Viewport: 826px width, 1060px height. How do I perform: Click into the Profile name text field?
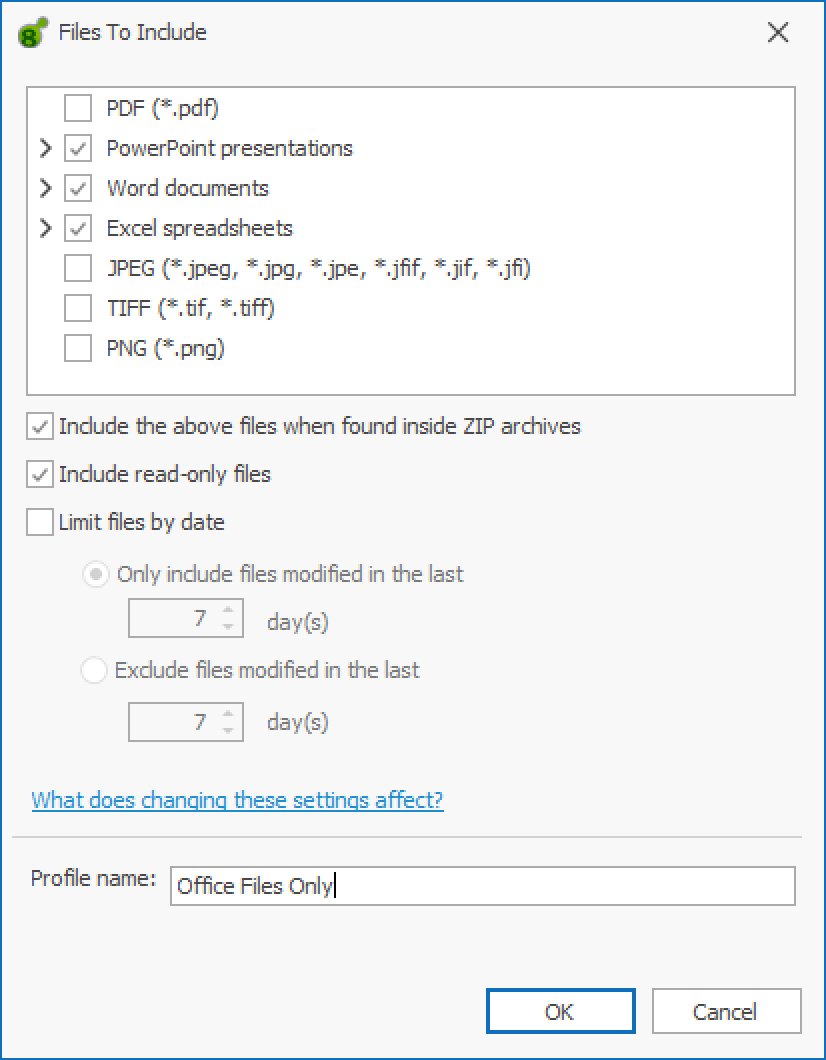pos(482,886)
